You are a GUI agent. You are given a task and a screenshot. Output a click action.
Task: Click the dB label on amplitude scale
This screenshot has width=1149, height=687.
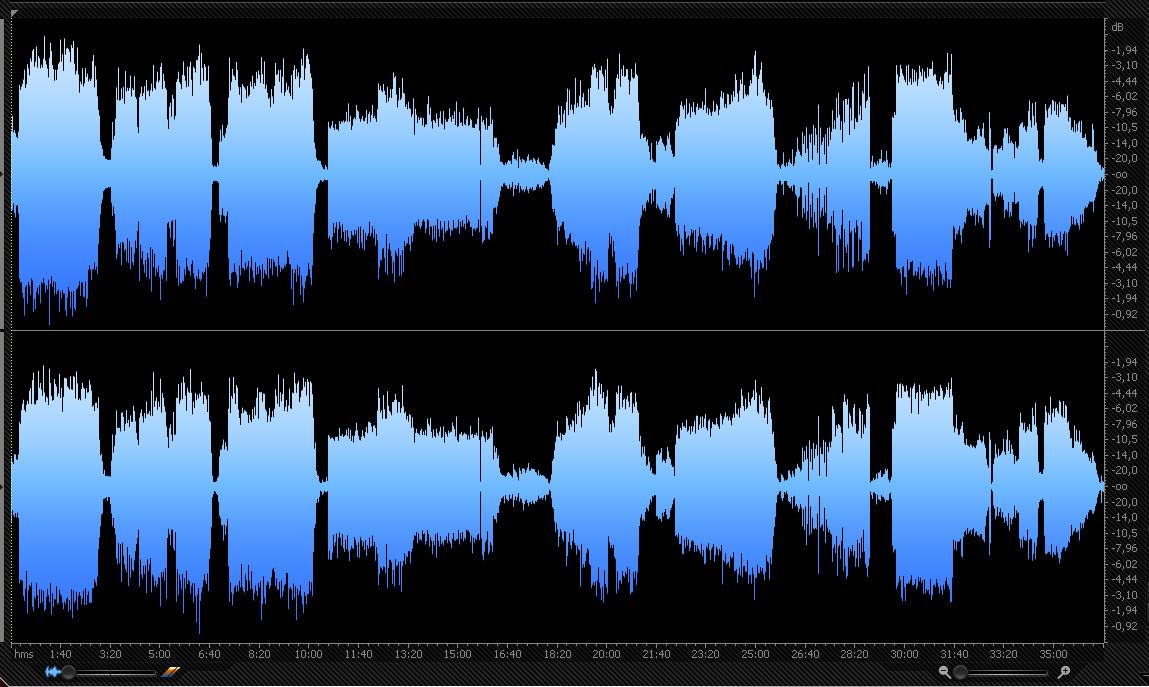click(x=1117, y=27)
